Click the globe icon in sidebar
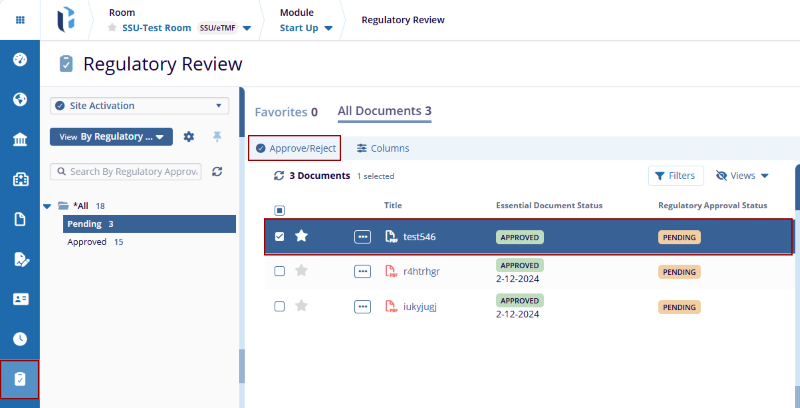The image size is (800, 408). pyautogui.click(x=20, y=99)
